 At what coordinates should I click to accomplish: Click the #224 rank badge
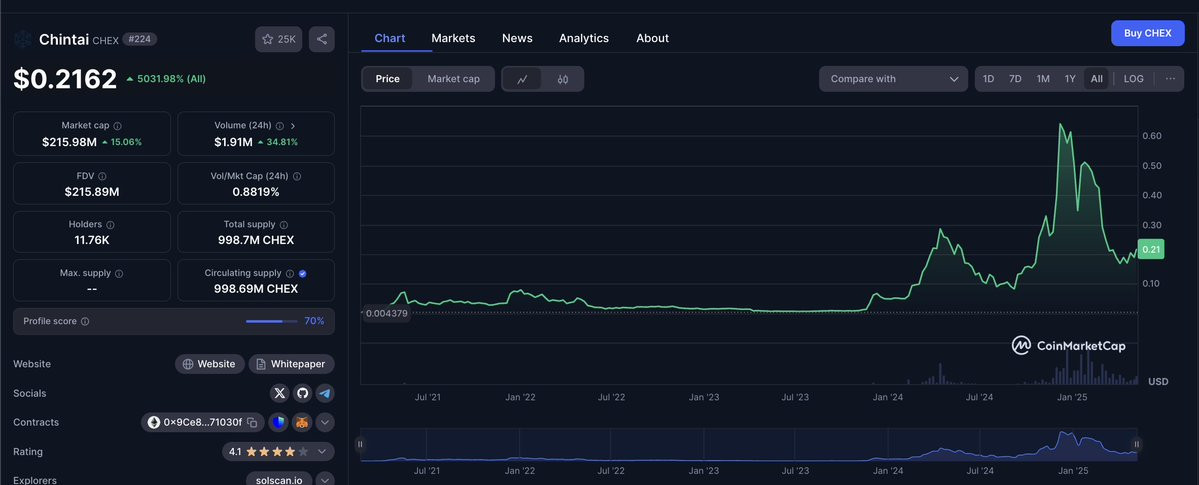point(140,39)
